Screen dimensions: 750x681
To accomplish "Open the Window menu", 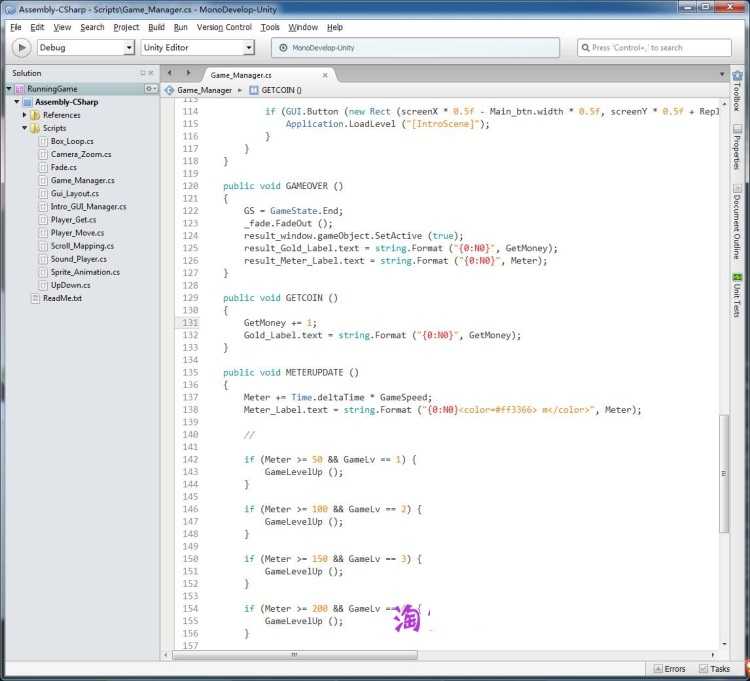I will [303, 27].
